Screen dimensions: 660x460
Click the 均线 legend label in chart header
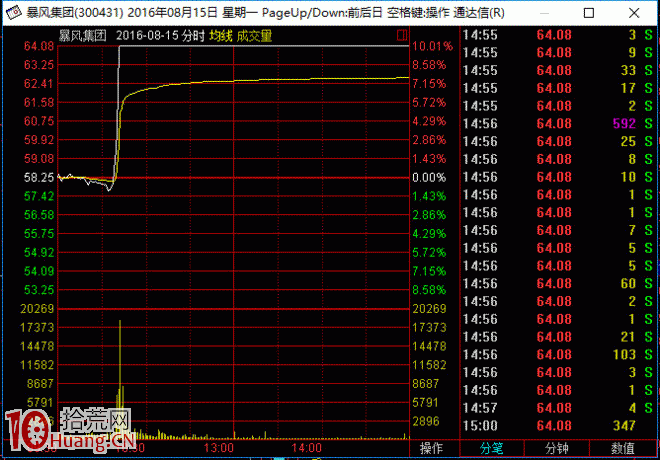(x=221, y=36)
